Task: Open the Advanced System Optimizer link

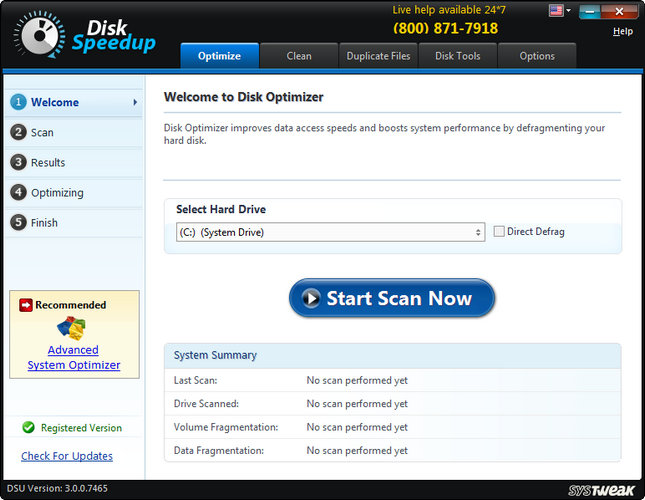Action: (x=74, y=357)
